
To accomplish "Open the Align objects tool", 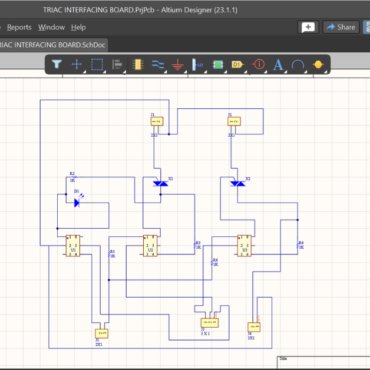I will [117, 64].
